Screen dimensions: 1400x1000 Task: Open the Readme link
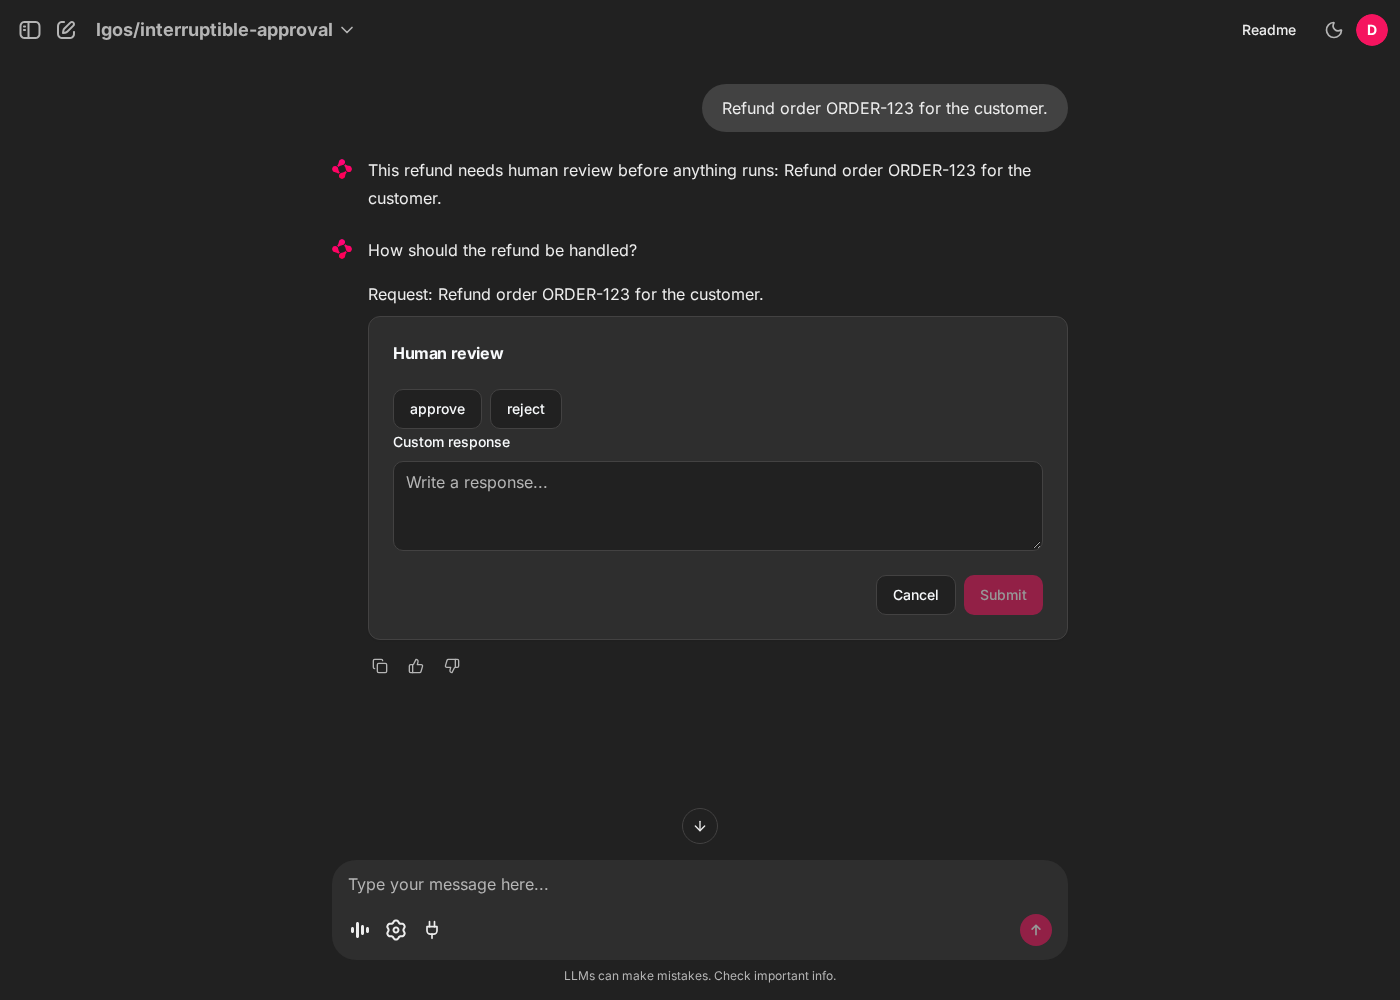1269,30
